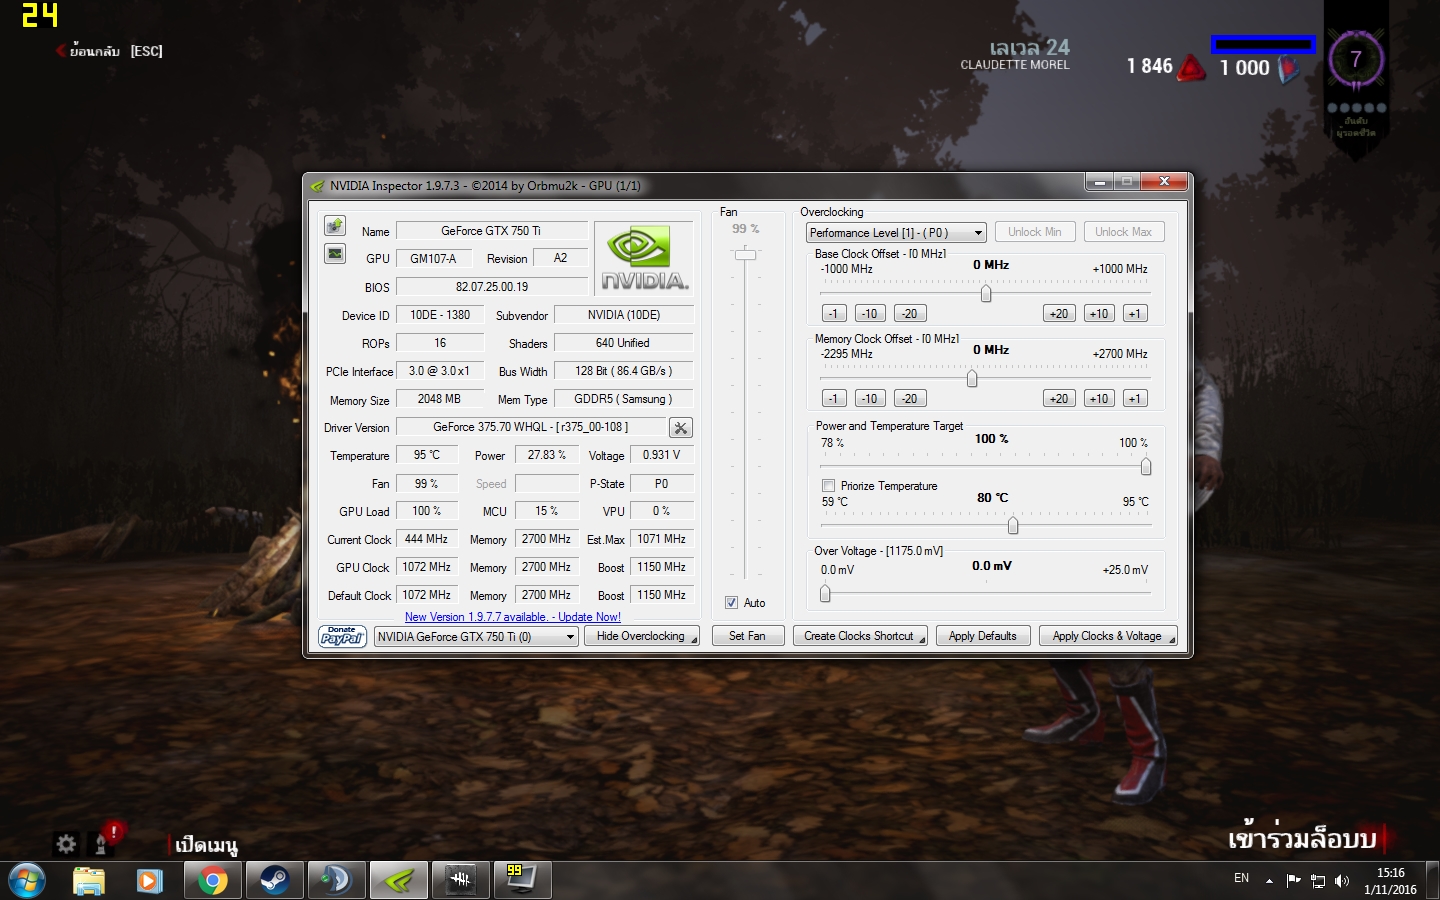Click the Temperature value 95 °C
Viewport: 1440px width, 900px height.
point(427,455)
